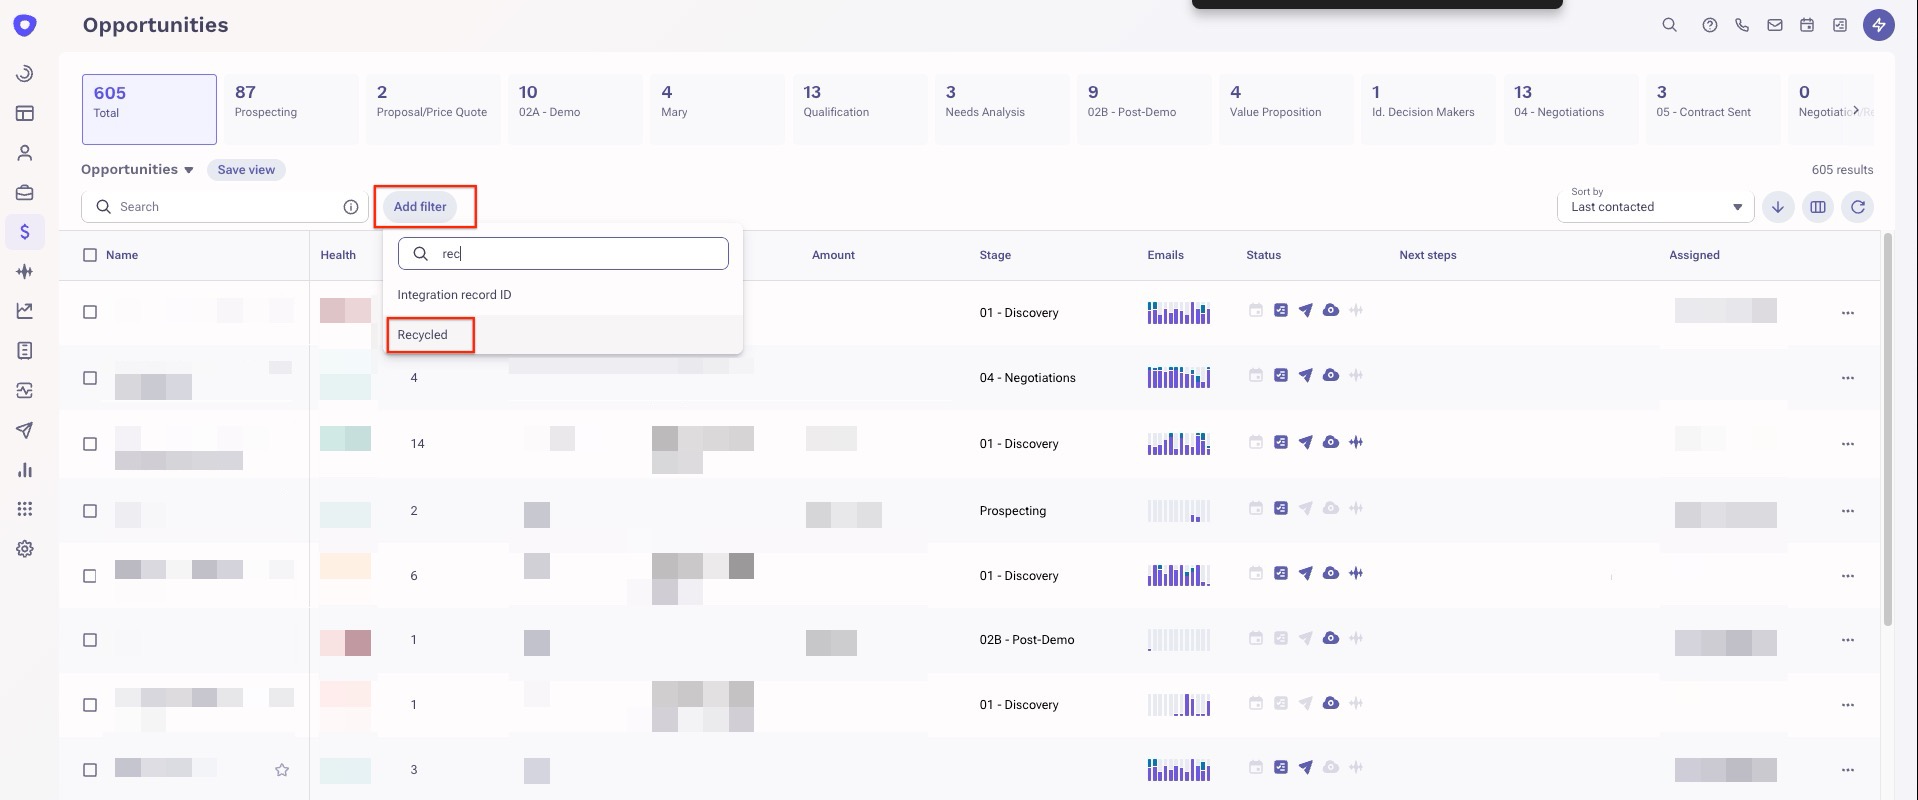Open the columns configuration button
1918x800 pixels.
click(x=1818, y=207)
